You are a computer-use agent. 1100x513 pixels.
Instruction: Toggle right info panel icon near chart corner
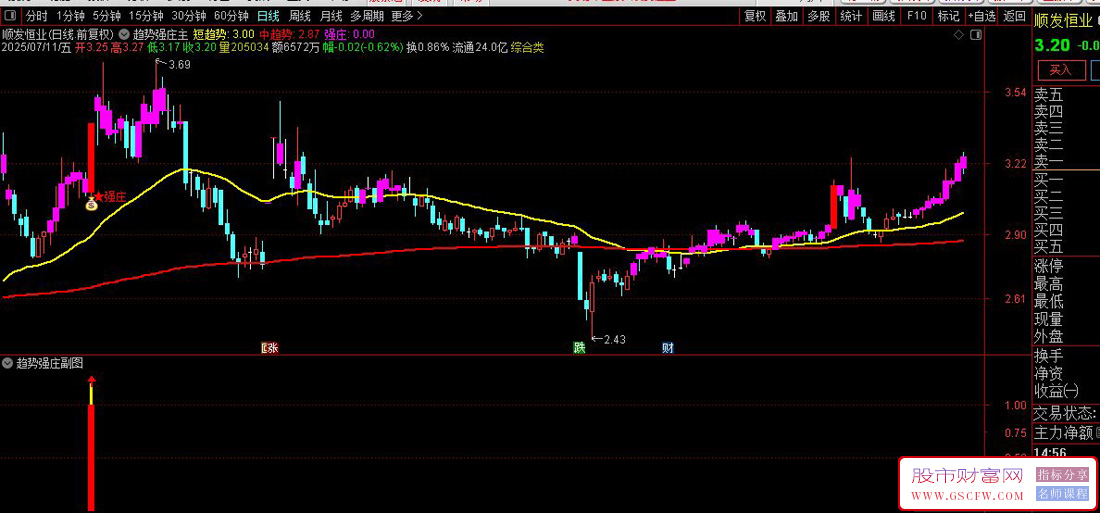(x=976, y=34)
